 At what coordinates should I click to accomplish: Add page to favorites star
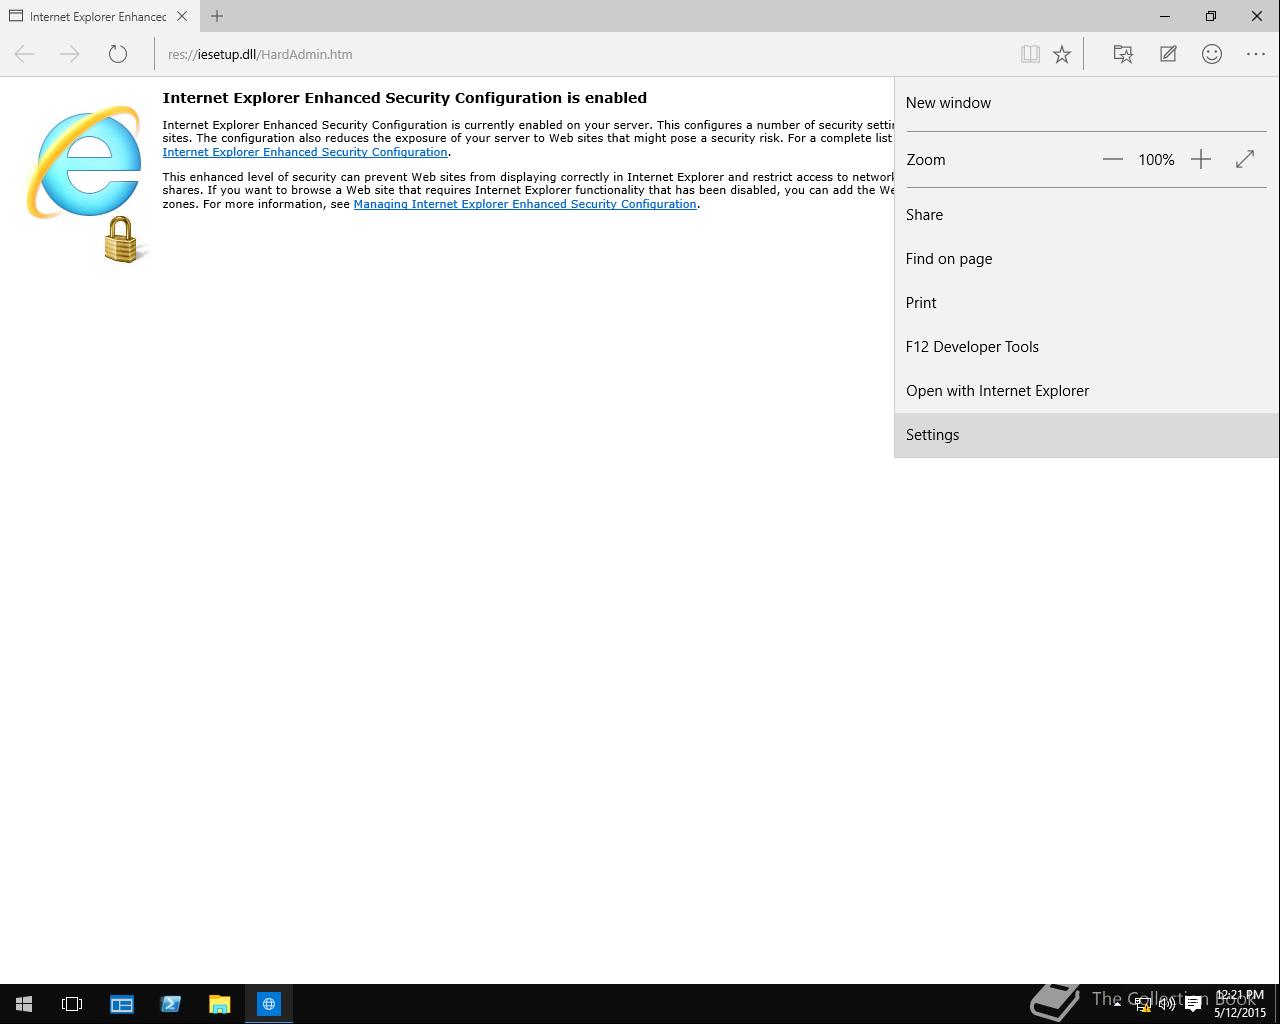coord(1062,54)
